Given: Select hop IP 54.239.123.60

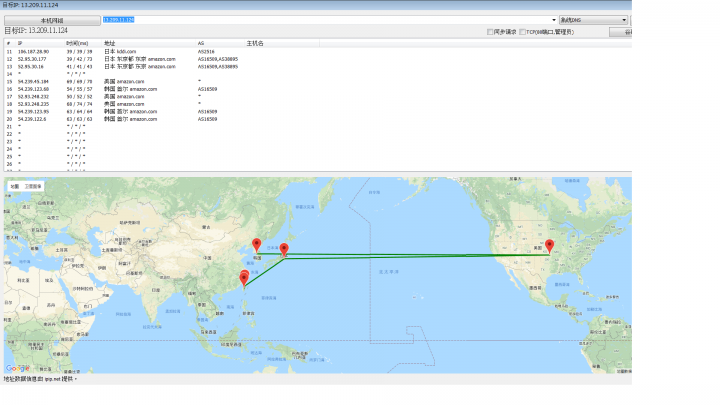Looking at the screenshot, I should (x=33, y=89).
